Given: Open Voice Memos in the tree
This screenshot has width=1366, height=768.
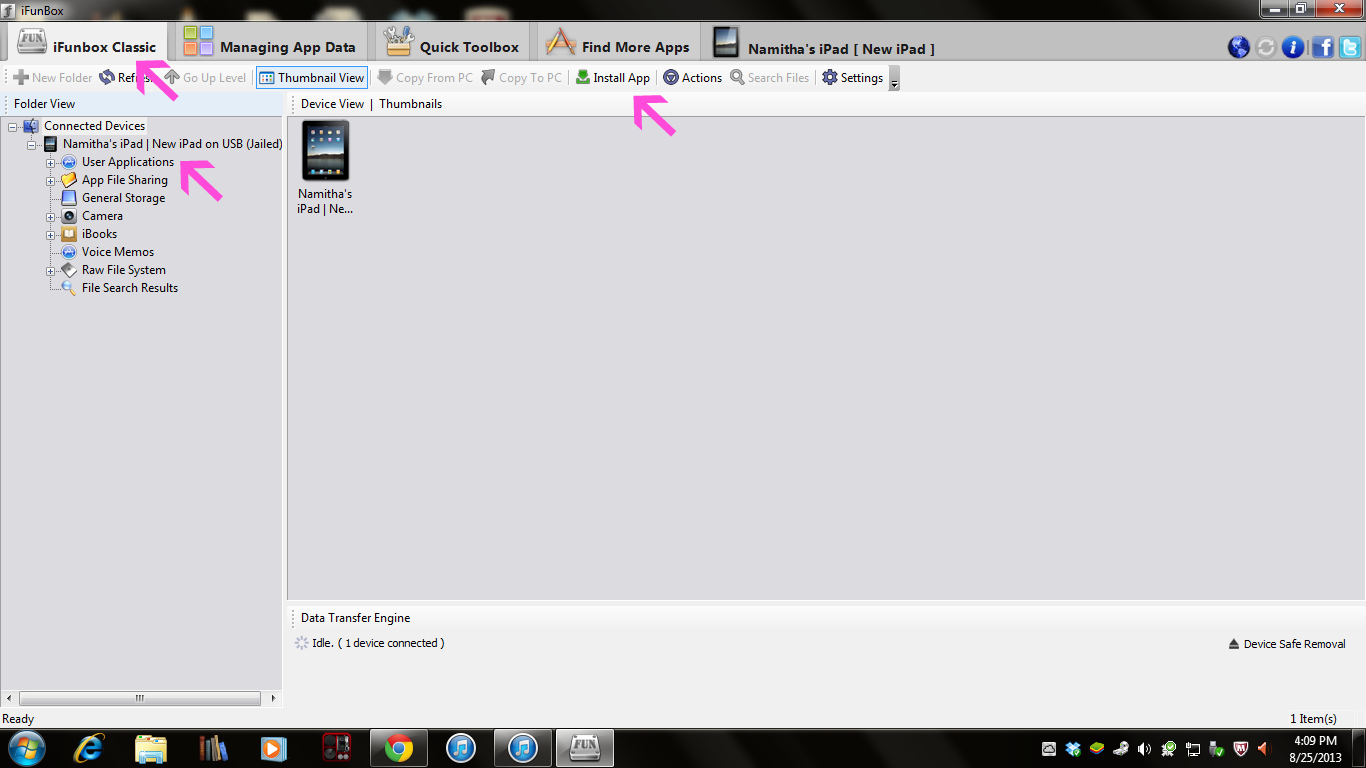Looking at the screenshot, I should click(x=118, y=252).
